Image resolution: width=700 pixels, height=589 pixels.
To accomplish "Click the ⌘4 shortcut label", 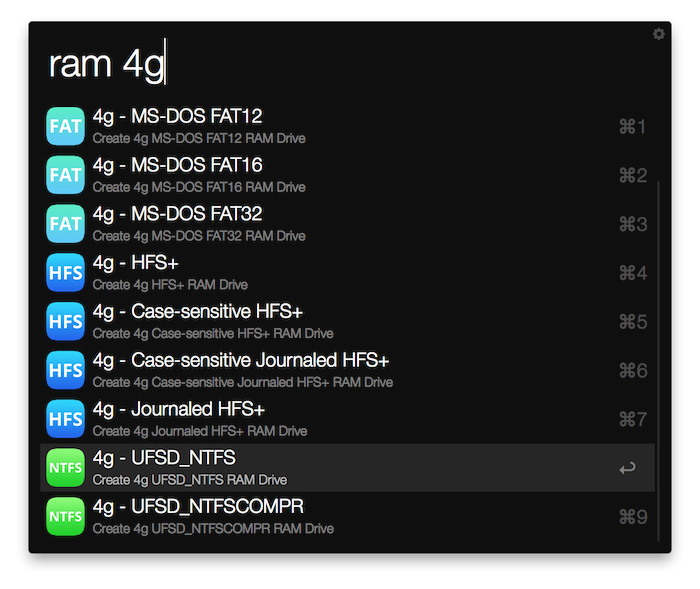I will point(633,273).
